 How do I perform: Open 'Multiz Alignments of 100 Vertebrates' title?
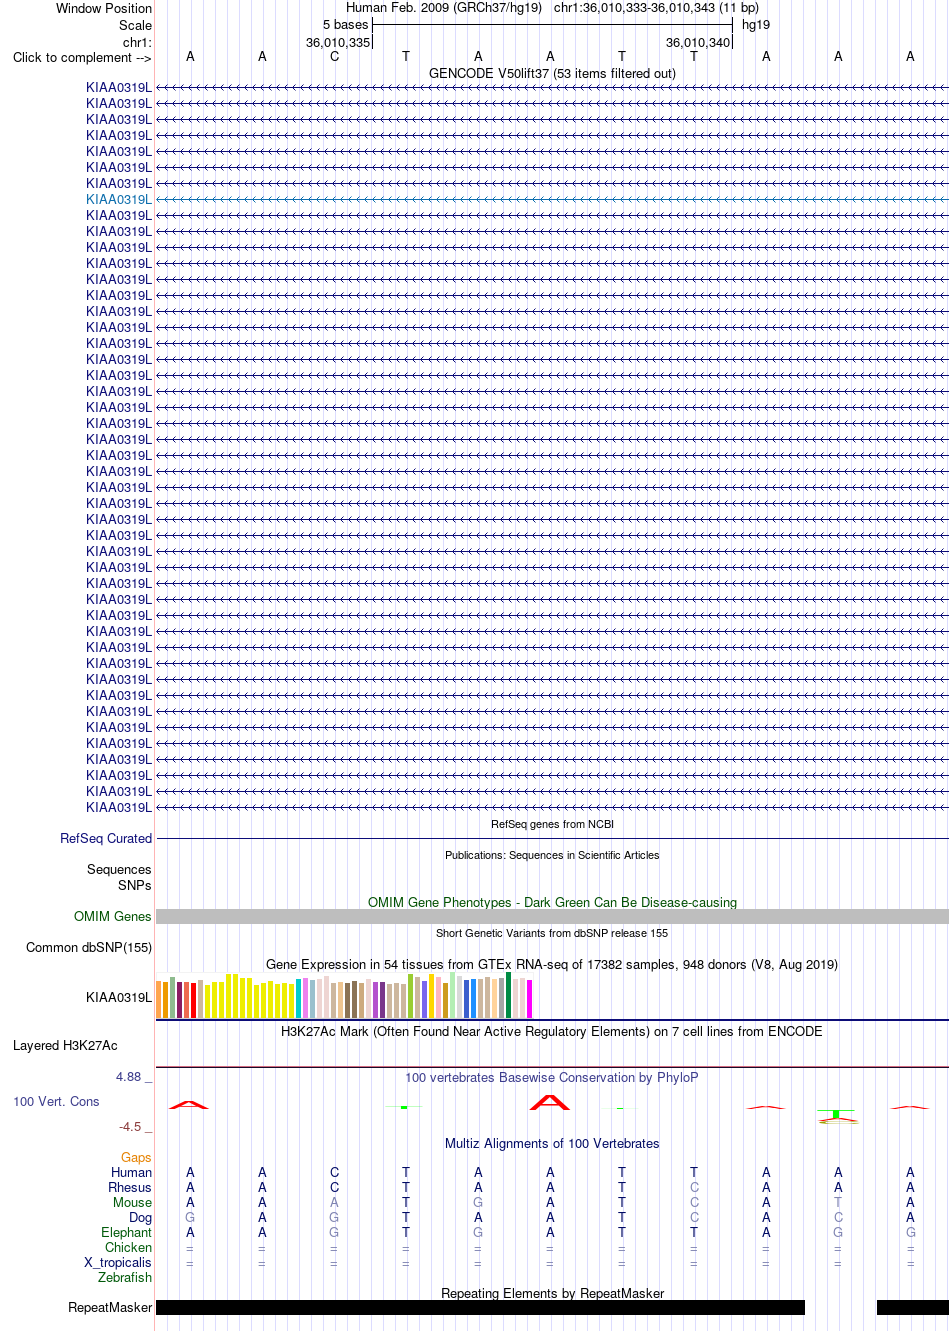(552, 1143)
